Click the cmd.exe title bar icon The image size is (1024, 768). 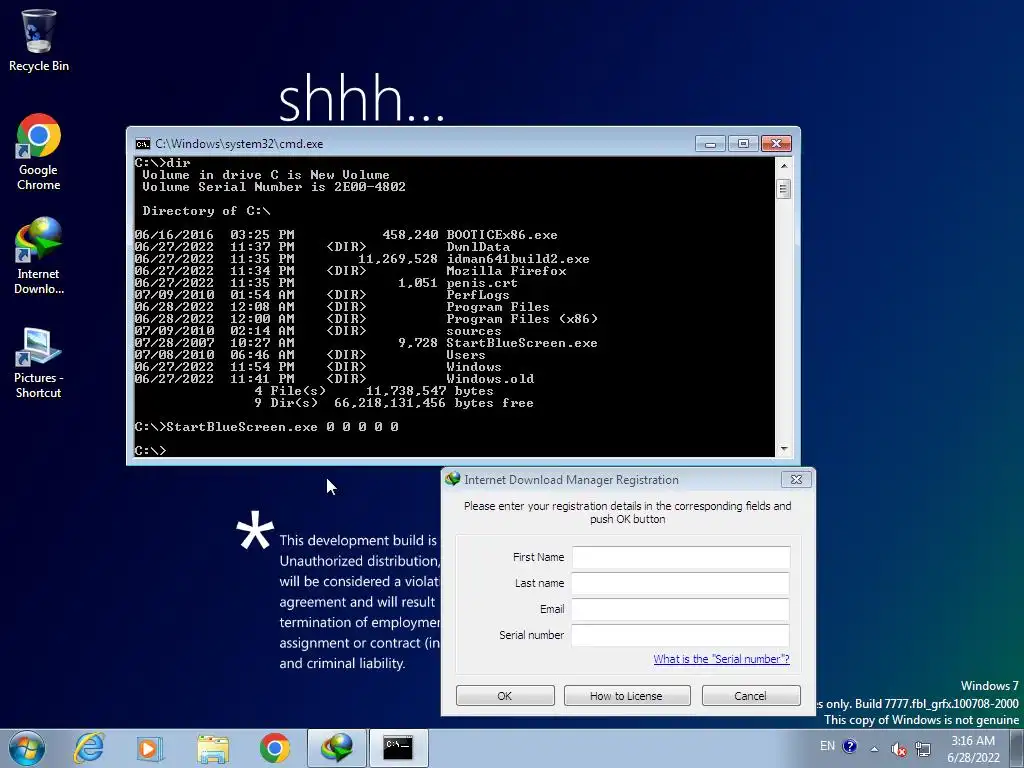[142, 144]
